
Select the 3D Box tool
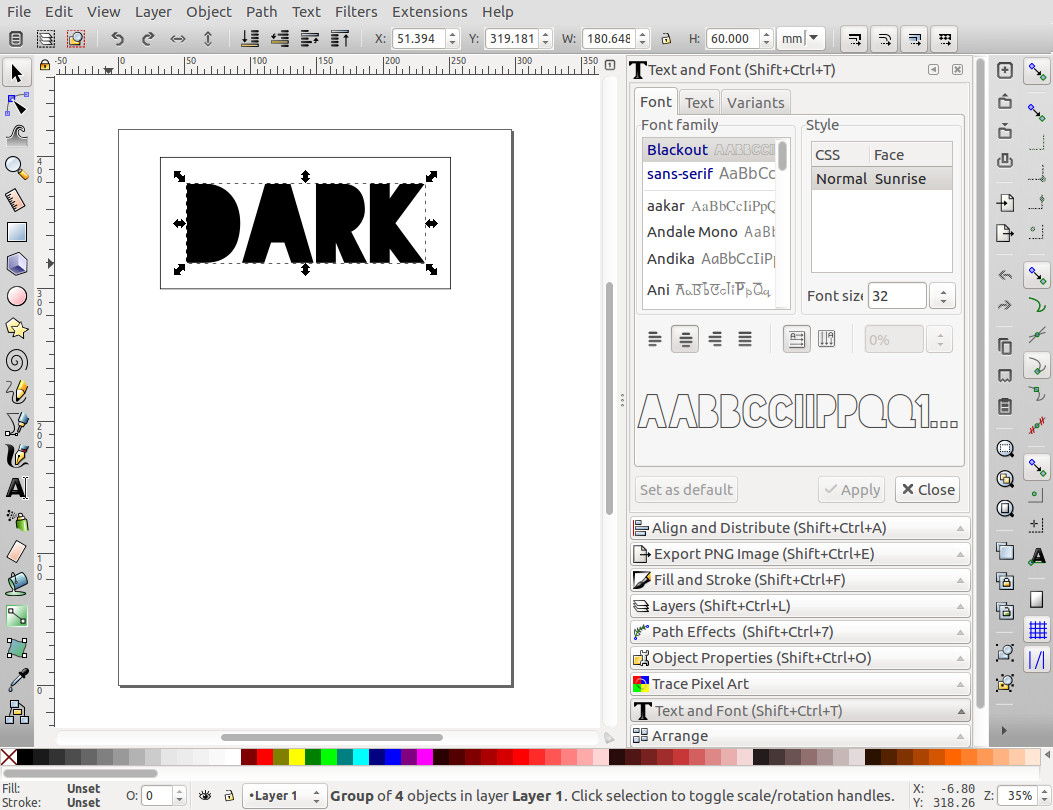[17, 263]
